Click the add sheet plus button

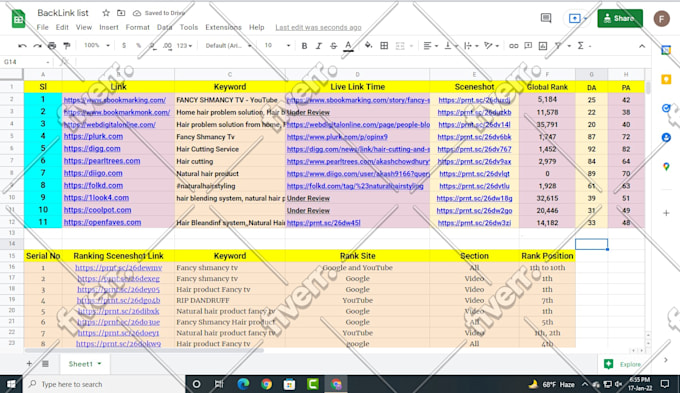[29, 364]
